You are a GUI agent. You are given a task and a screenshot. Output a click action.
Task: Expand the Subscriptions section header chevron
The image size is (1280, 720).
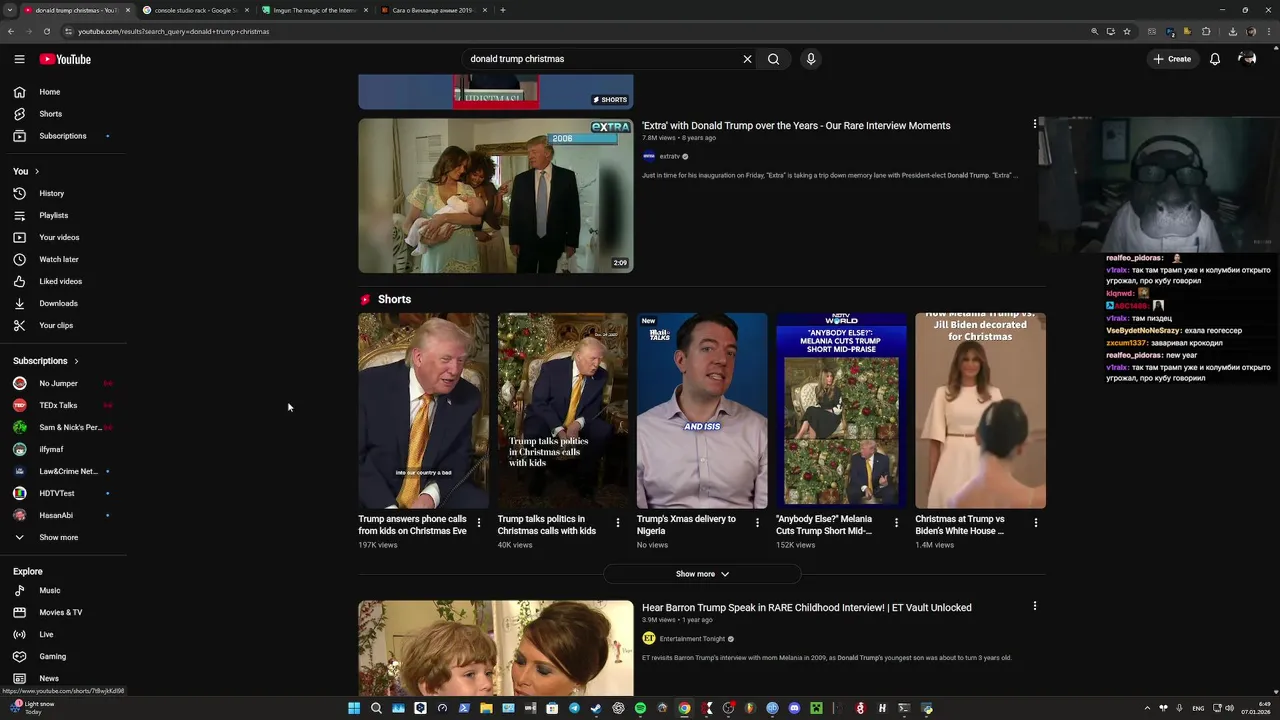[x=76, y=361]
